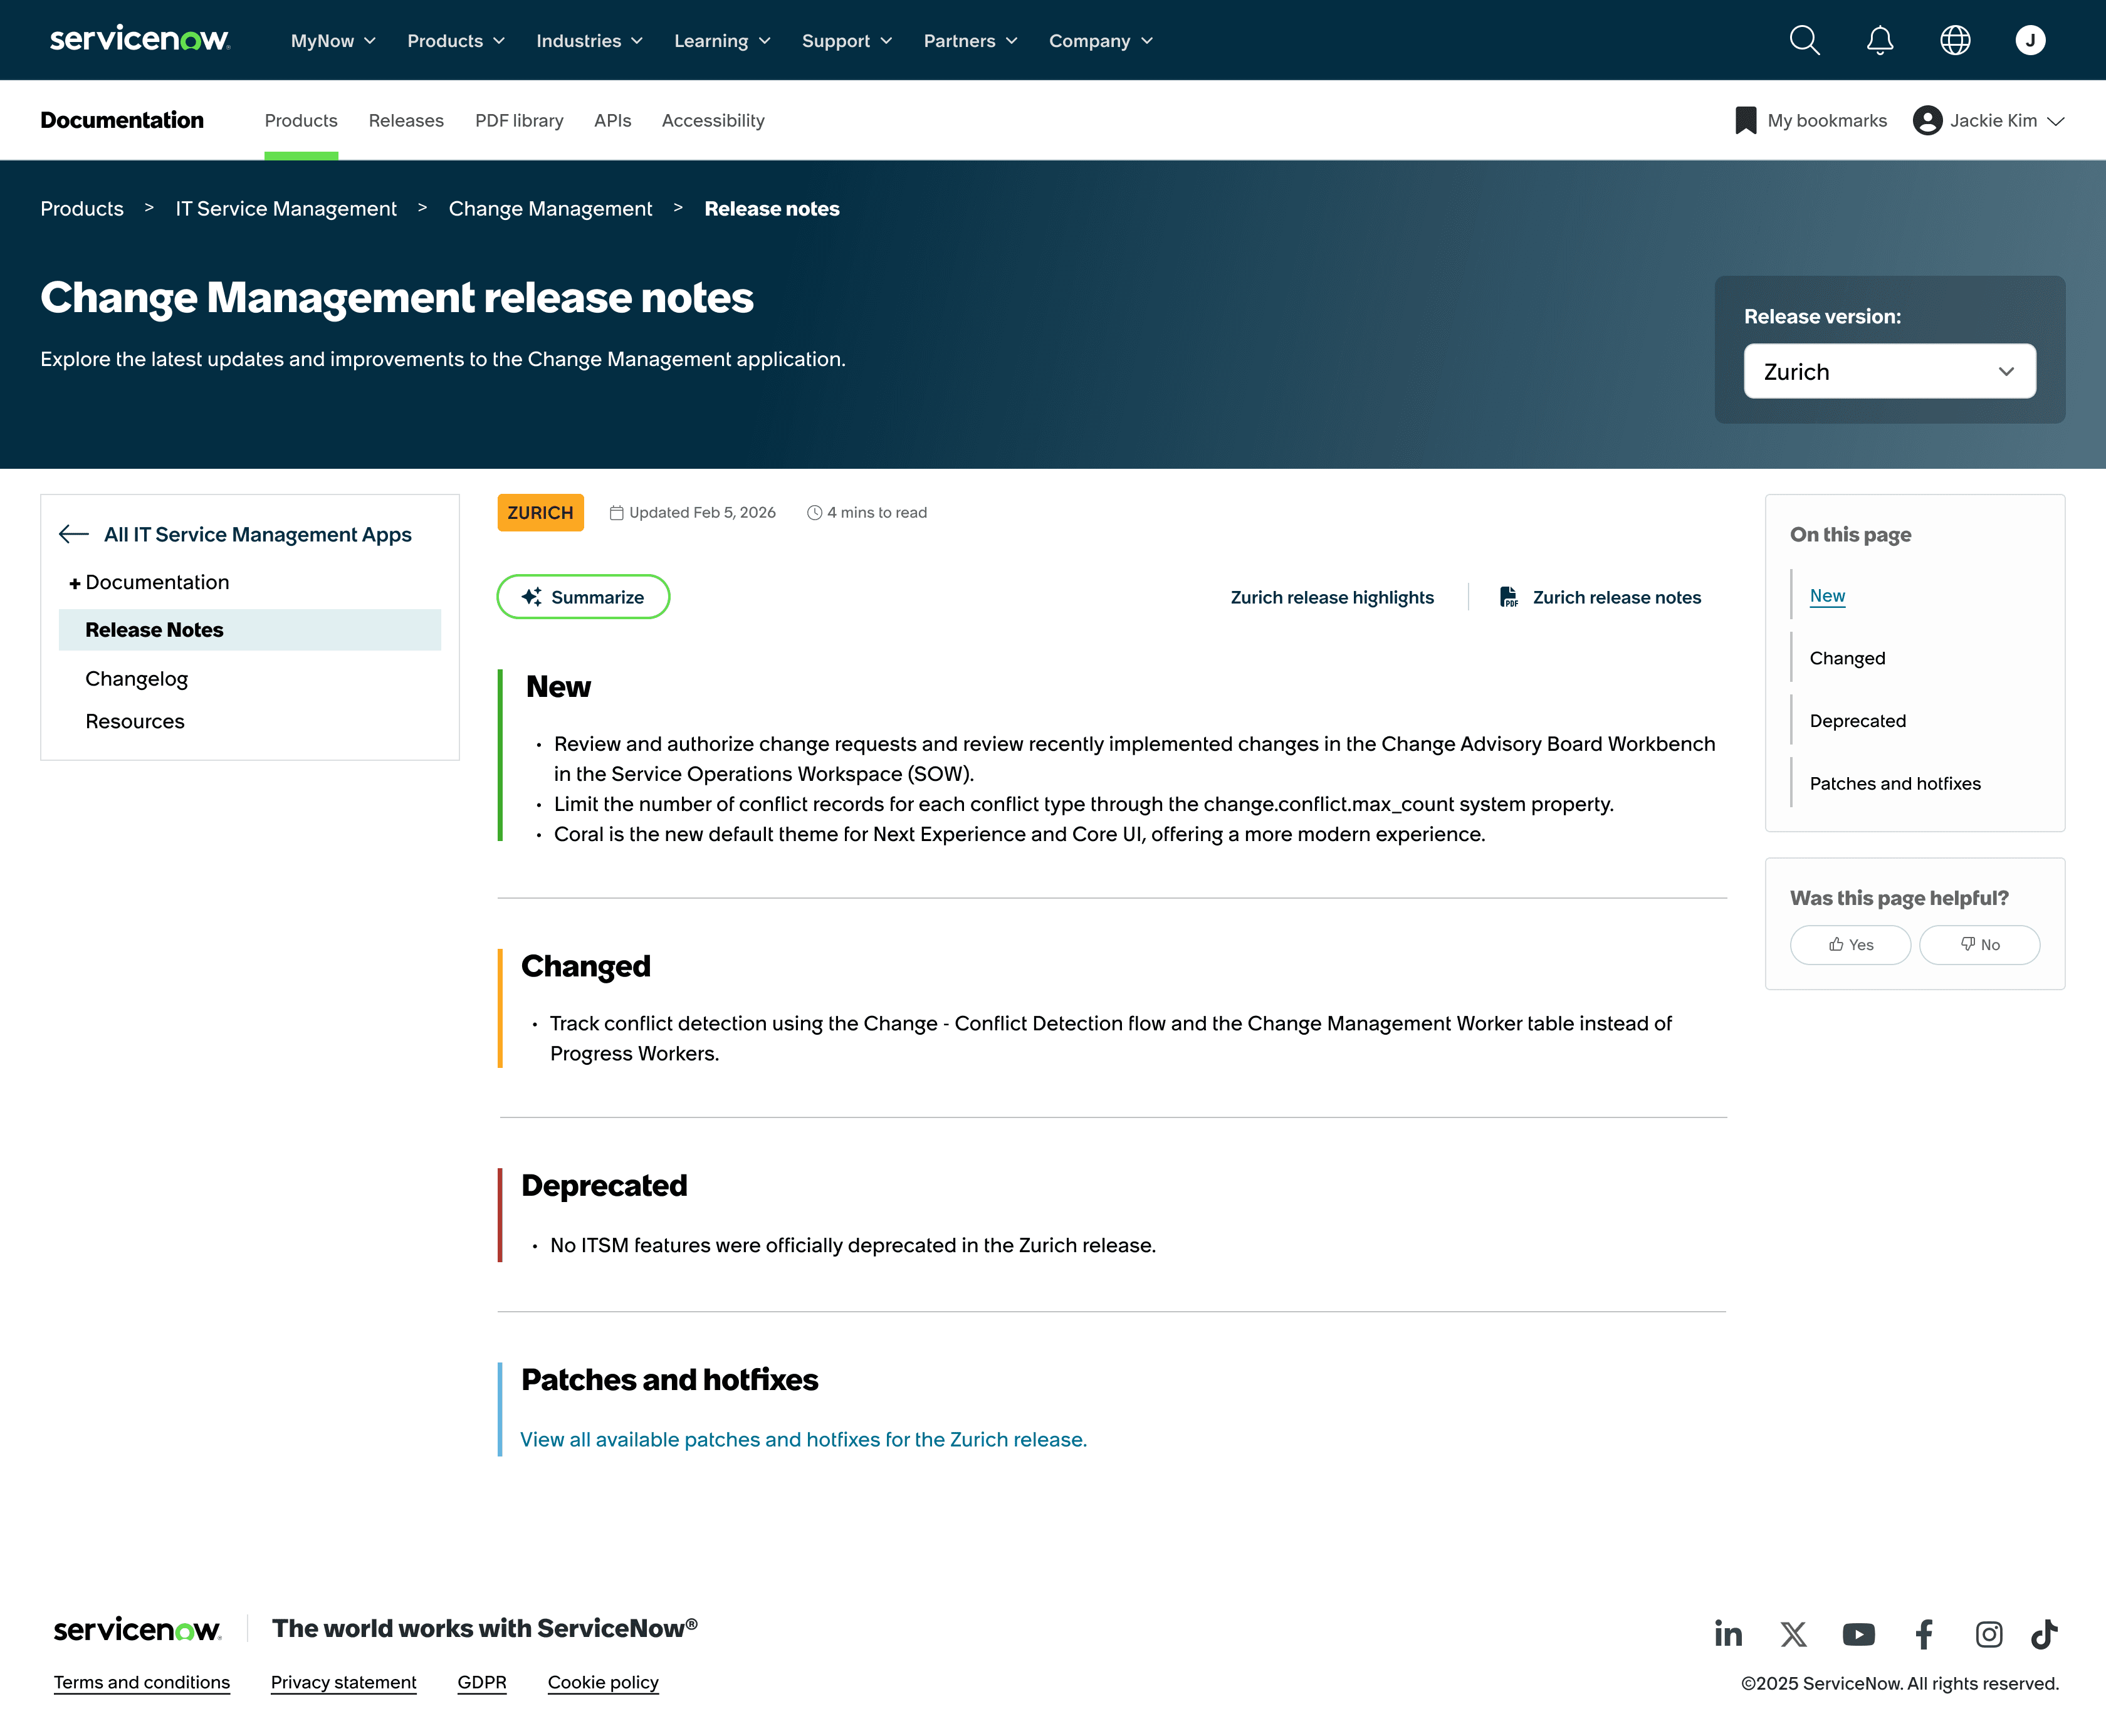Open ServiceNow TikTok icon in footer

tap(2044, 1634)
